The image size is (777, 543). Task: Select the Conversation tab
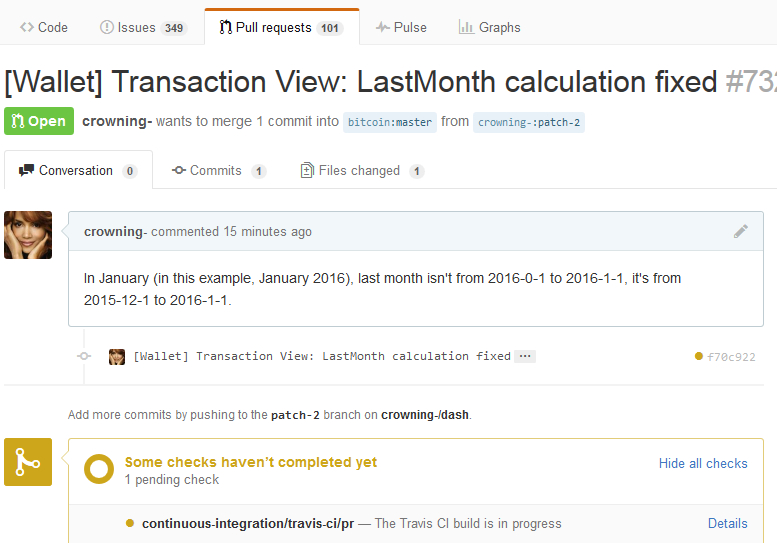tap(78, 170)
